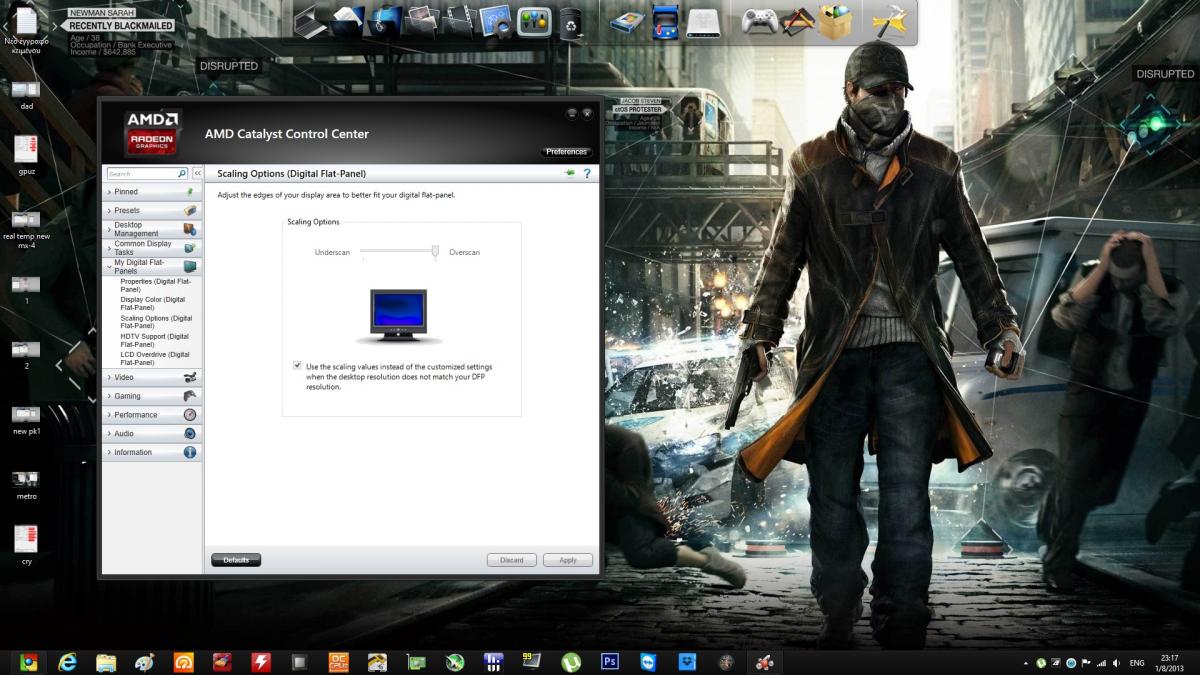This screenshot has width=1200, height=675.
Task: Click the Audio speaker category icon
Action: [x=190, y=433]
